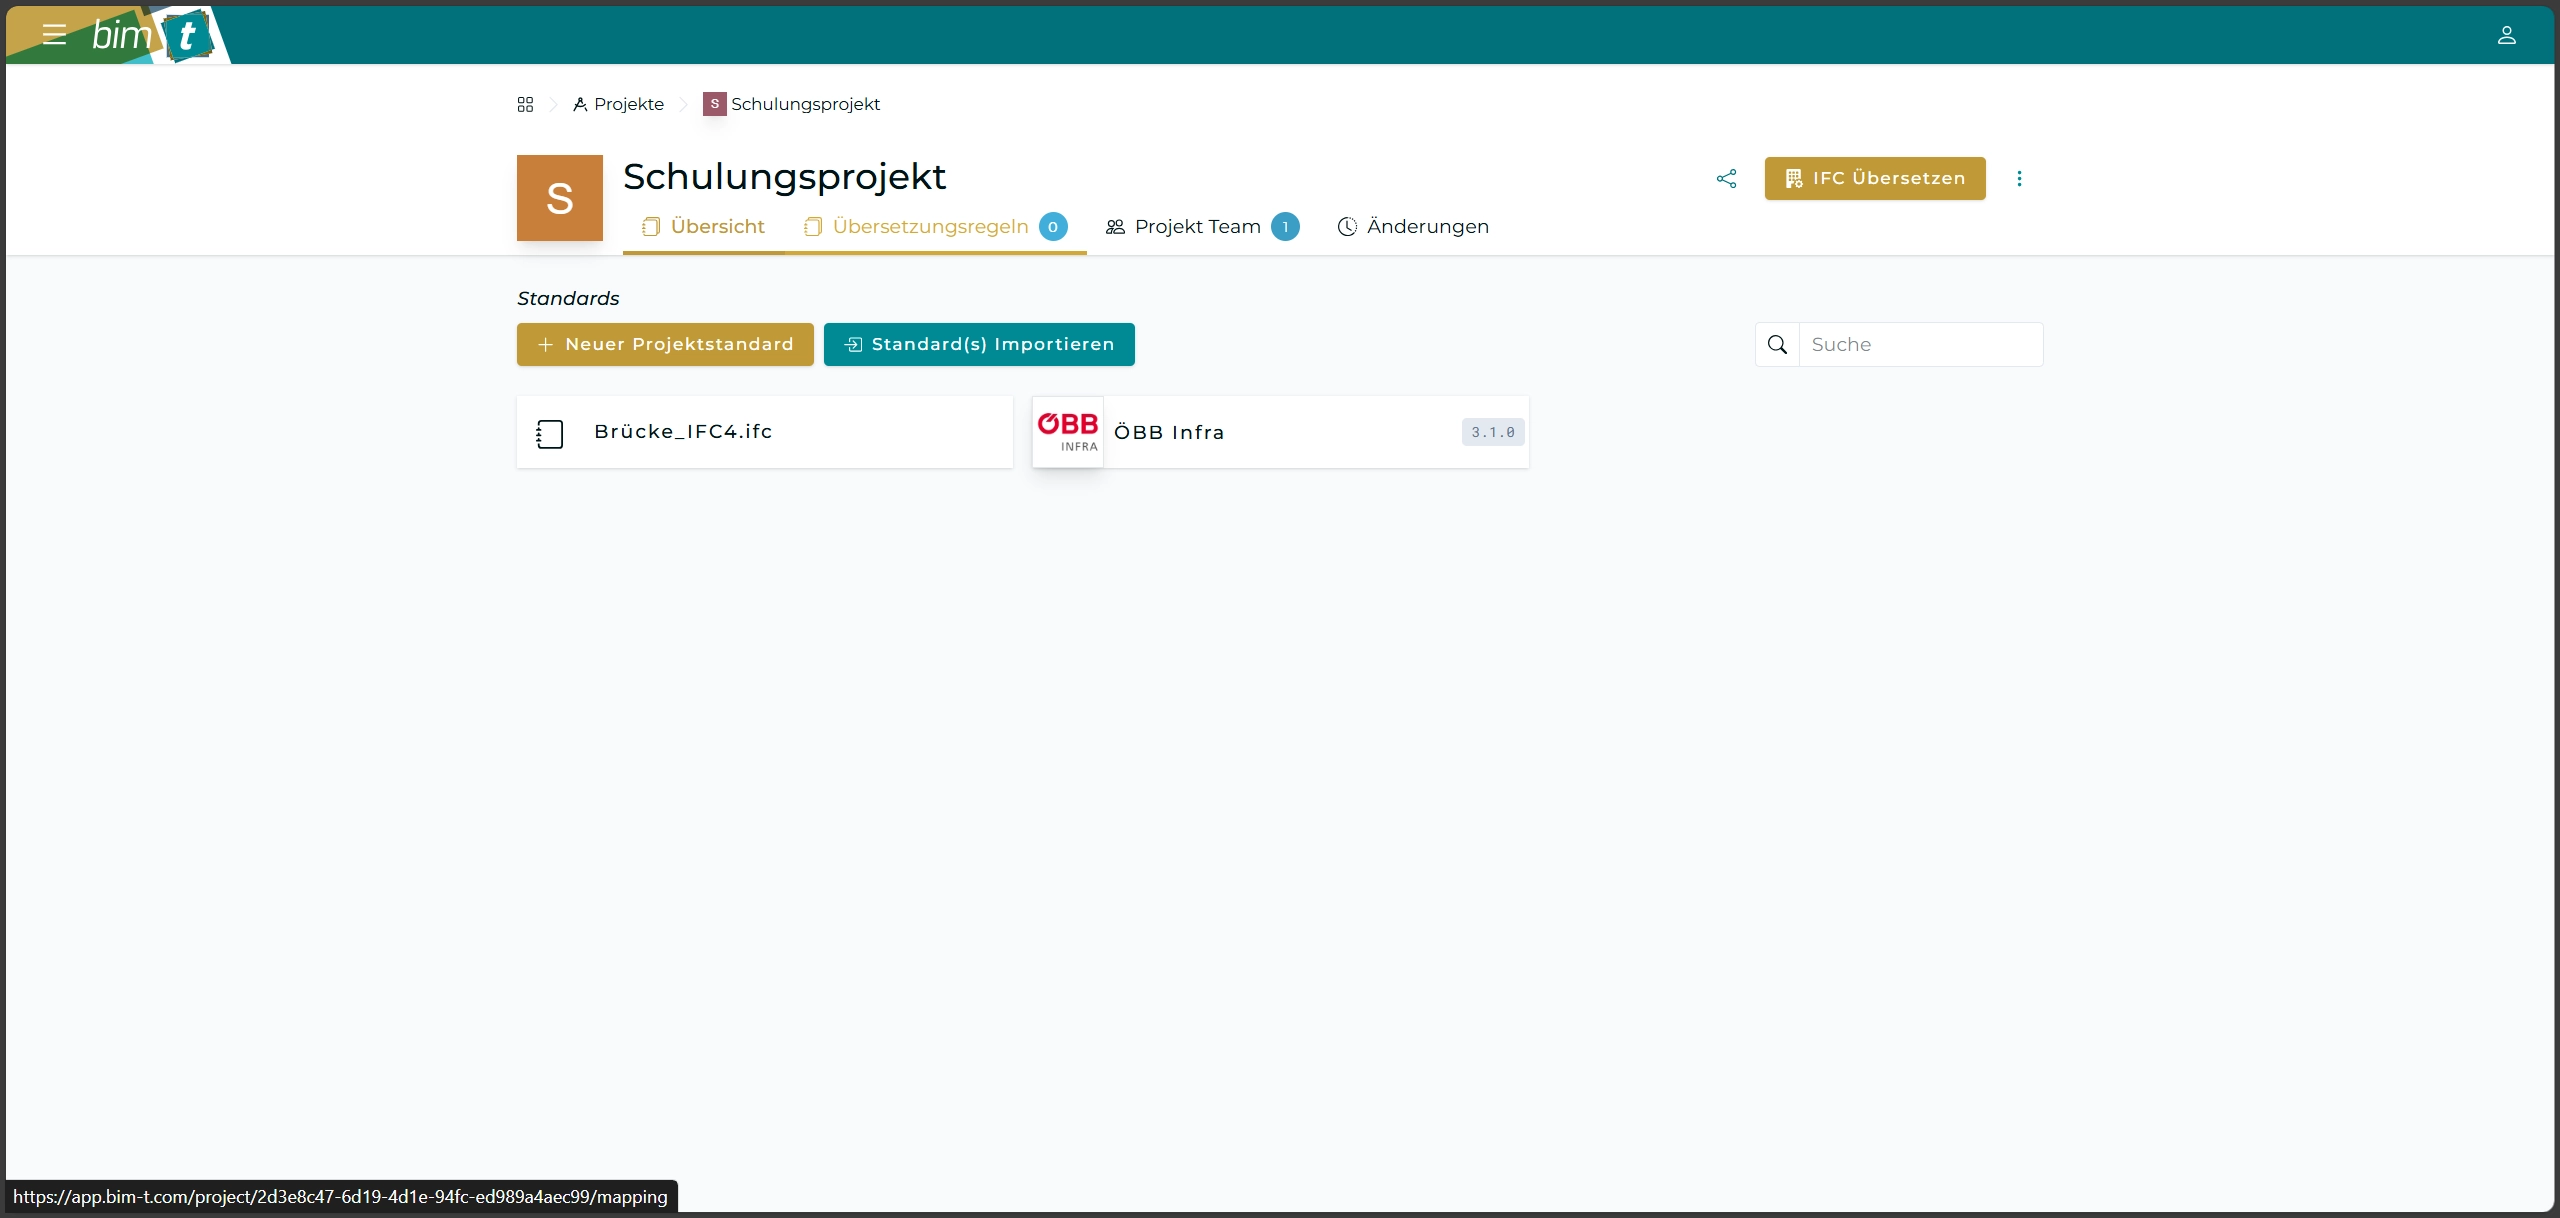Click the orange S project avatar

[559, 198]
